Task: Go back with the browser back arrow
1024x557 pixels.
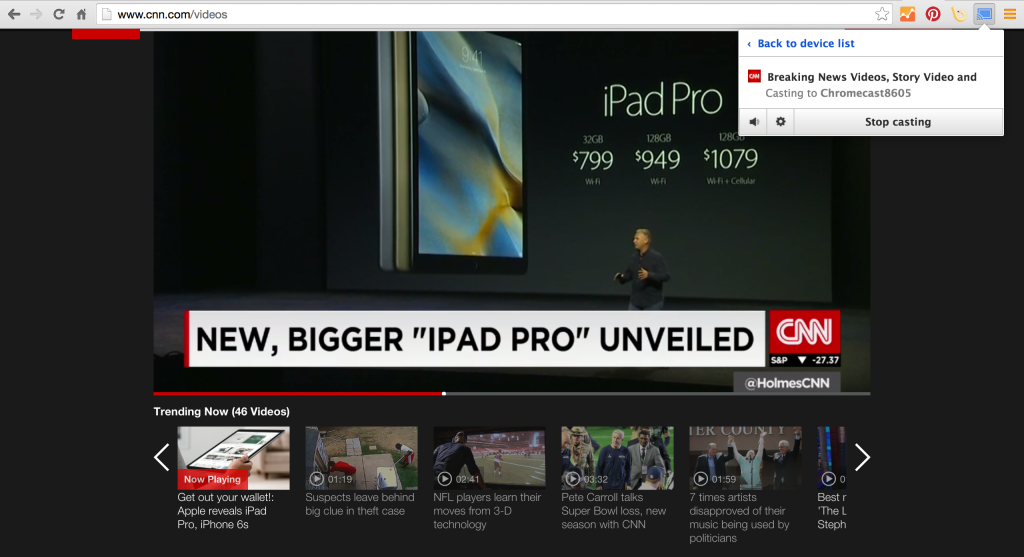Action: 14,14
